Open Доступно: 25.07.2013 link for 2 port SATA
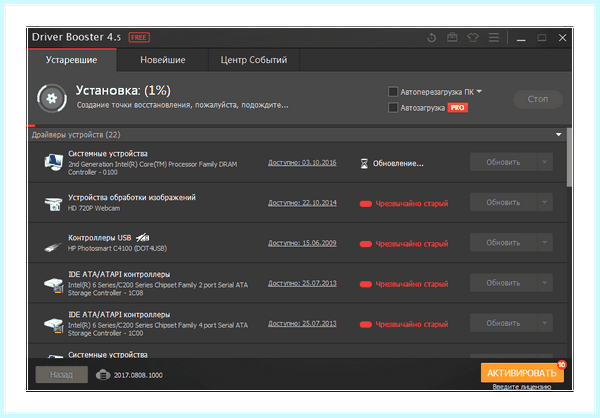 click(302, 283)
